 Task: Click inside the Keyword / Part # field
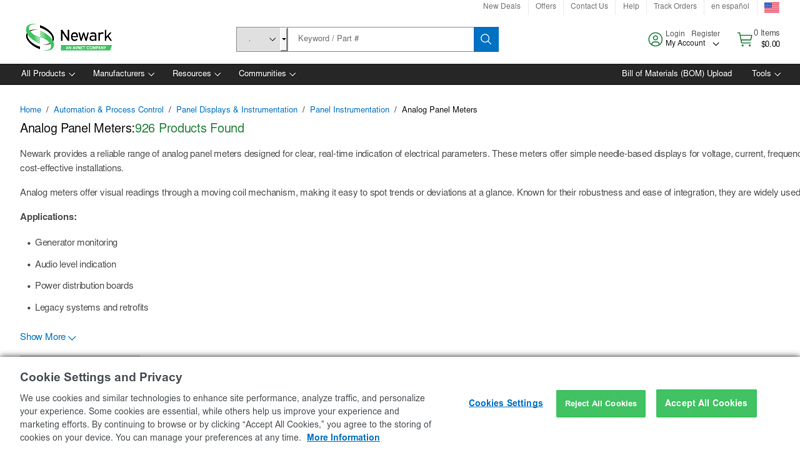(x=380, y=39)
